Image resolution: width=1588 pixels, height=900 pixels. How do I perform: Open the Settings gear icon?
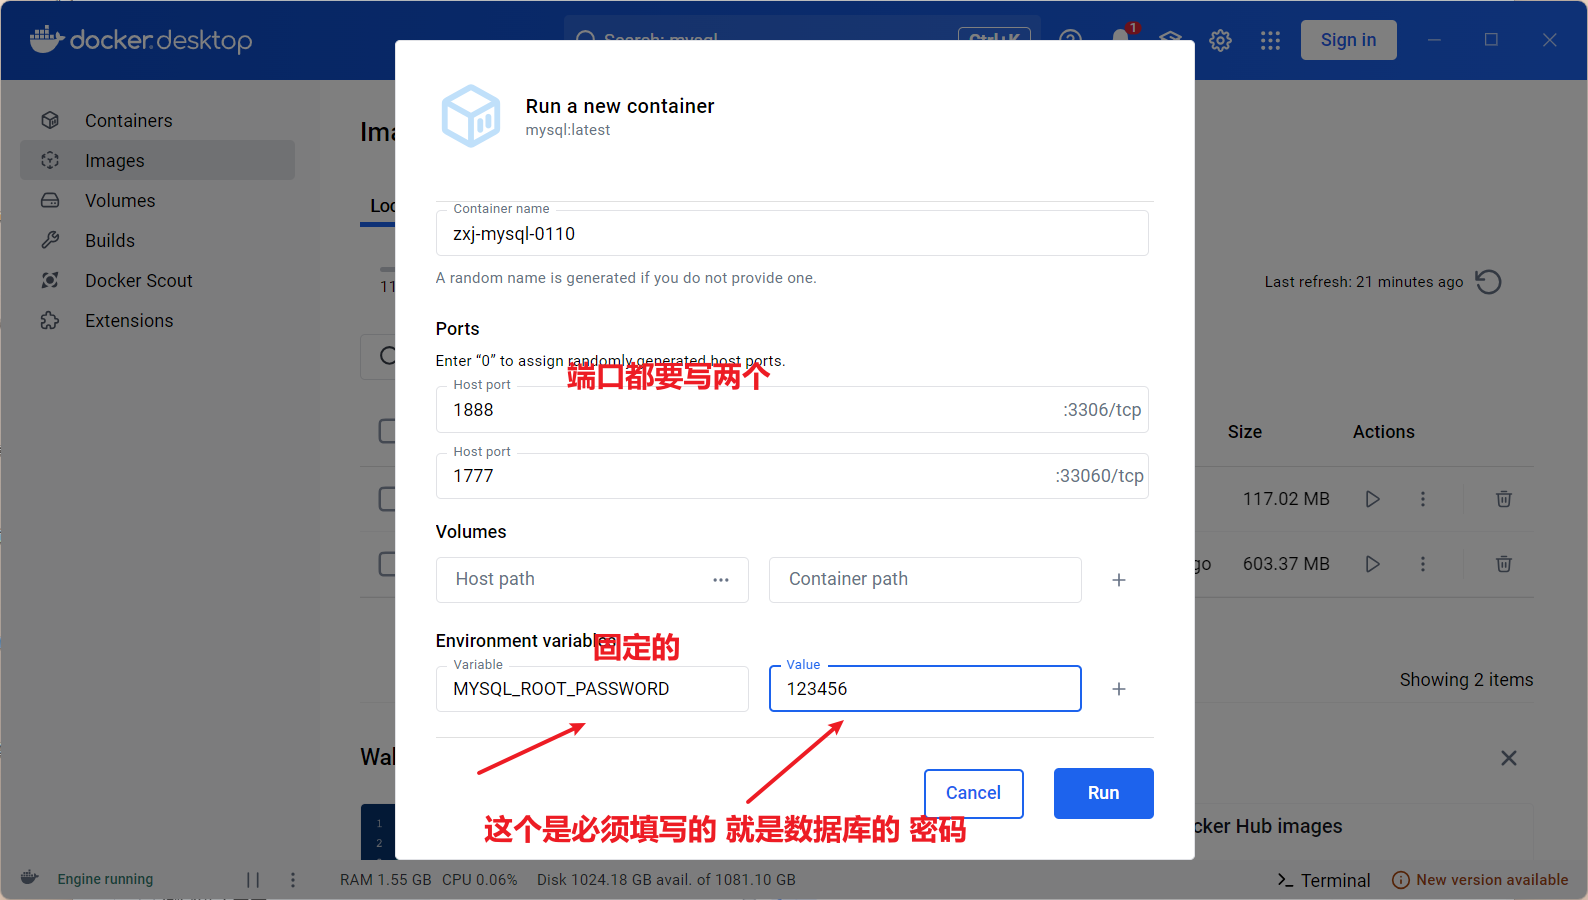coord(1220,40)
